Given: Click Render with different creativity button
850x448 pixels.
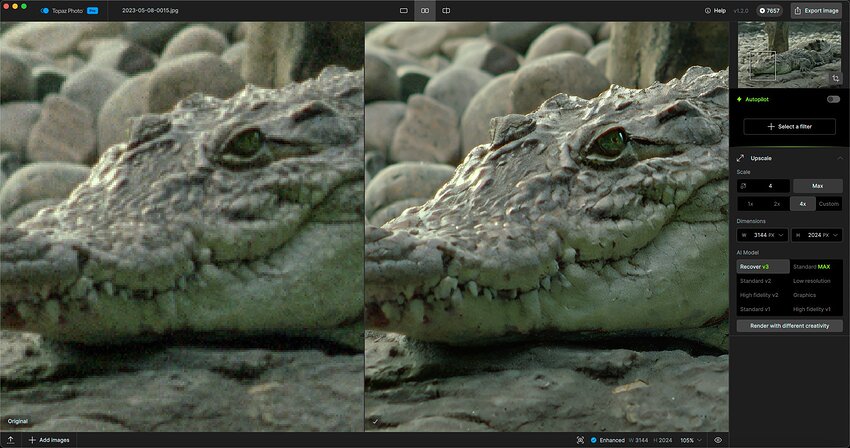Looking at the screenshot, I should [789, 326].
